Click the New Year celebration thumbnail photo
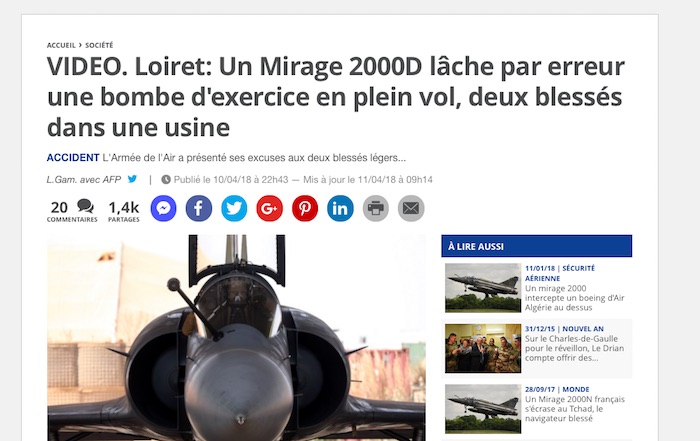 click(483, 349)
